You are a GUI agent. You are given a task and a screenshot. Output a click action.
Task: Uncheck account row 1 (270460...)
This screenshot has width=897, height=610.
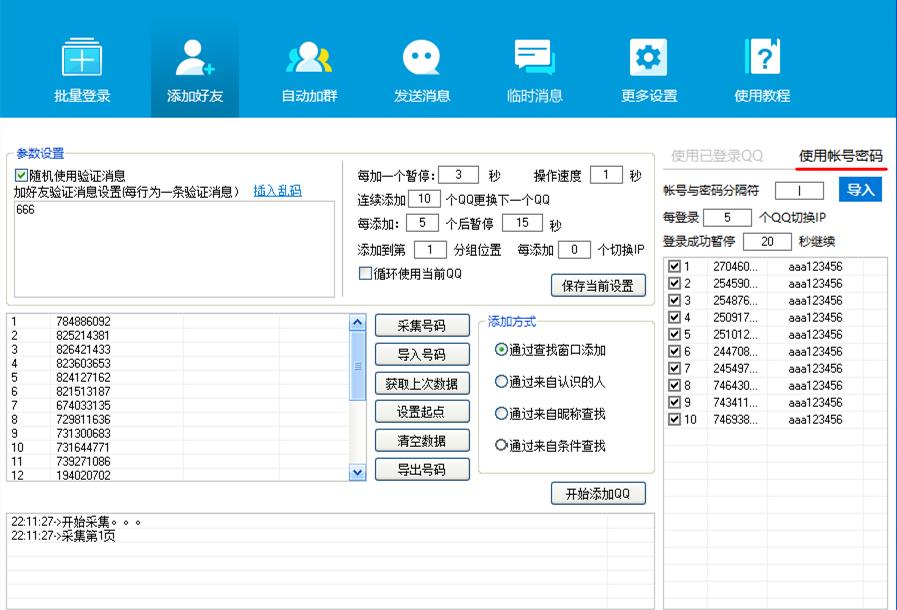pos(674,266)
